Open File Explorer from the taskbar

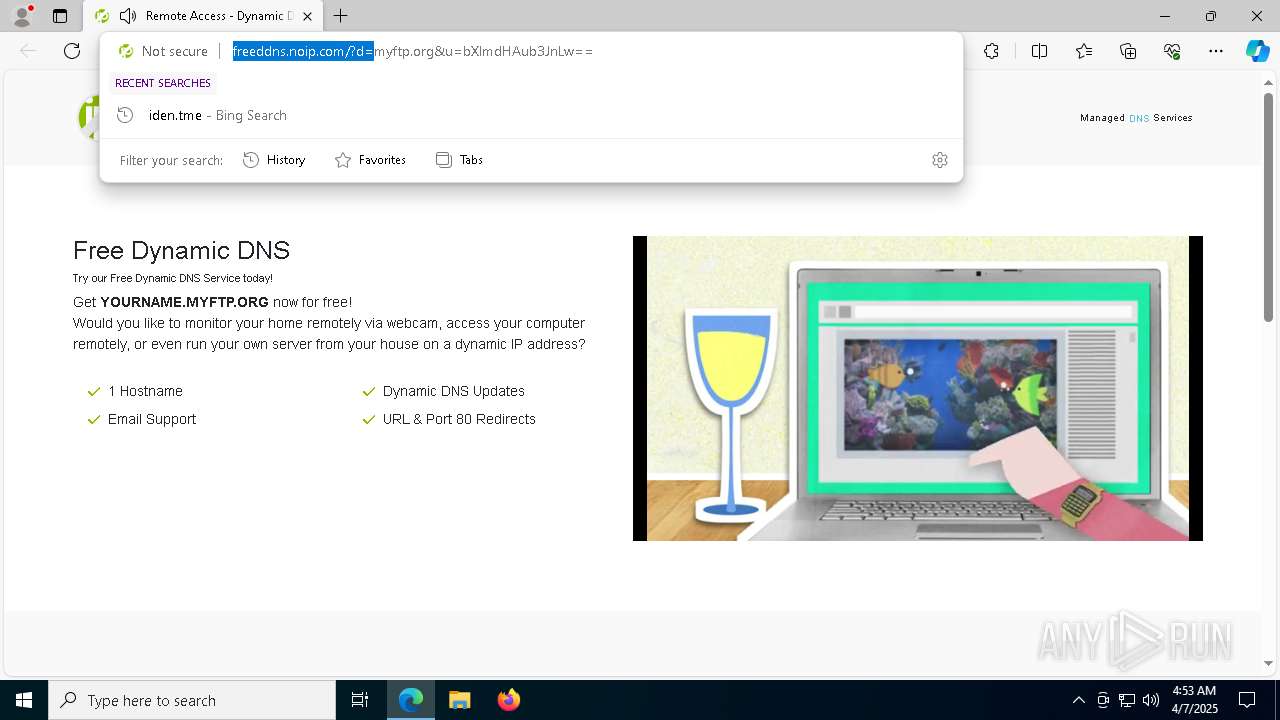tap(460, 700)
